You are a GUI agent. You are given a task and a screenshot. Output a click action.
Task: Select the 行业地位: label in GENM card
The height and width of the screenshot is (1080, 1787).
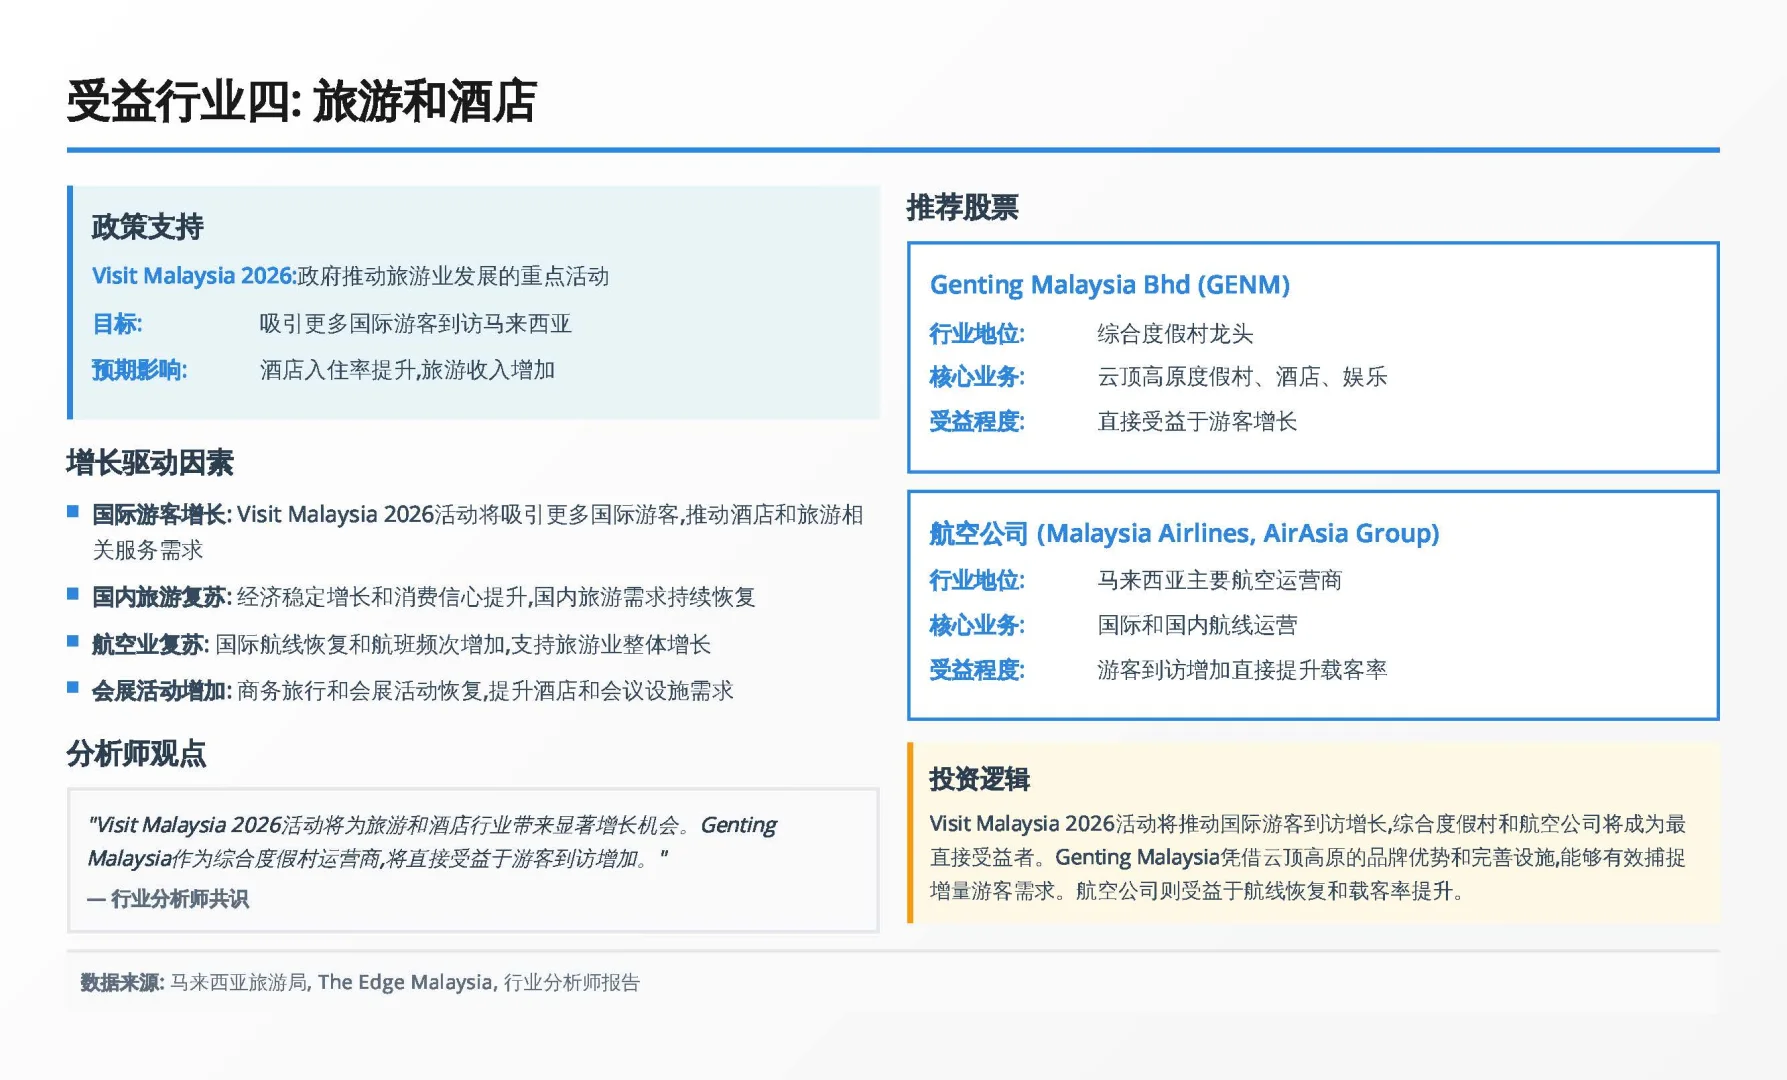(977, 334)
